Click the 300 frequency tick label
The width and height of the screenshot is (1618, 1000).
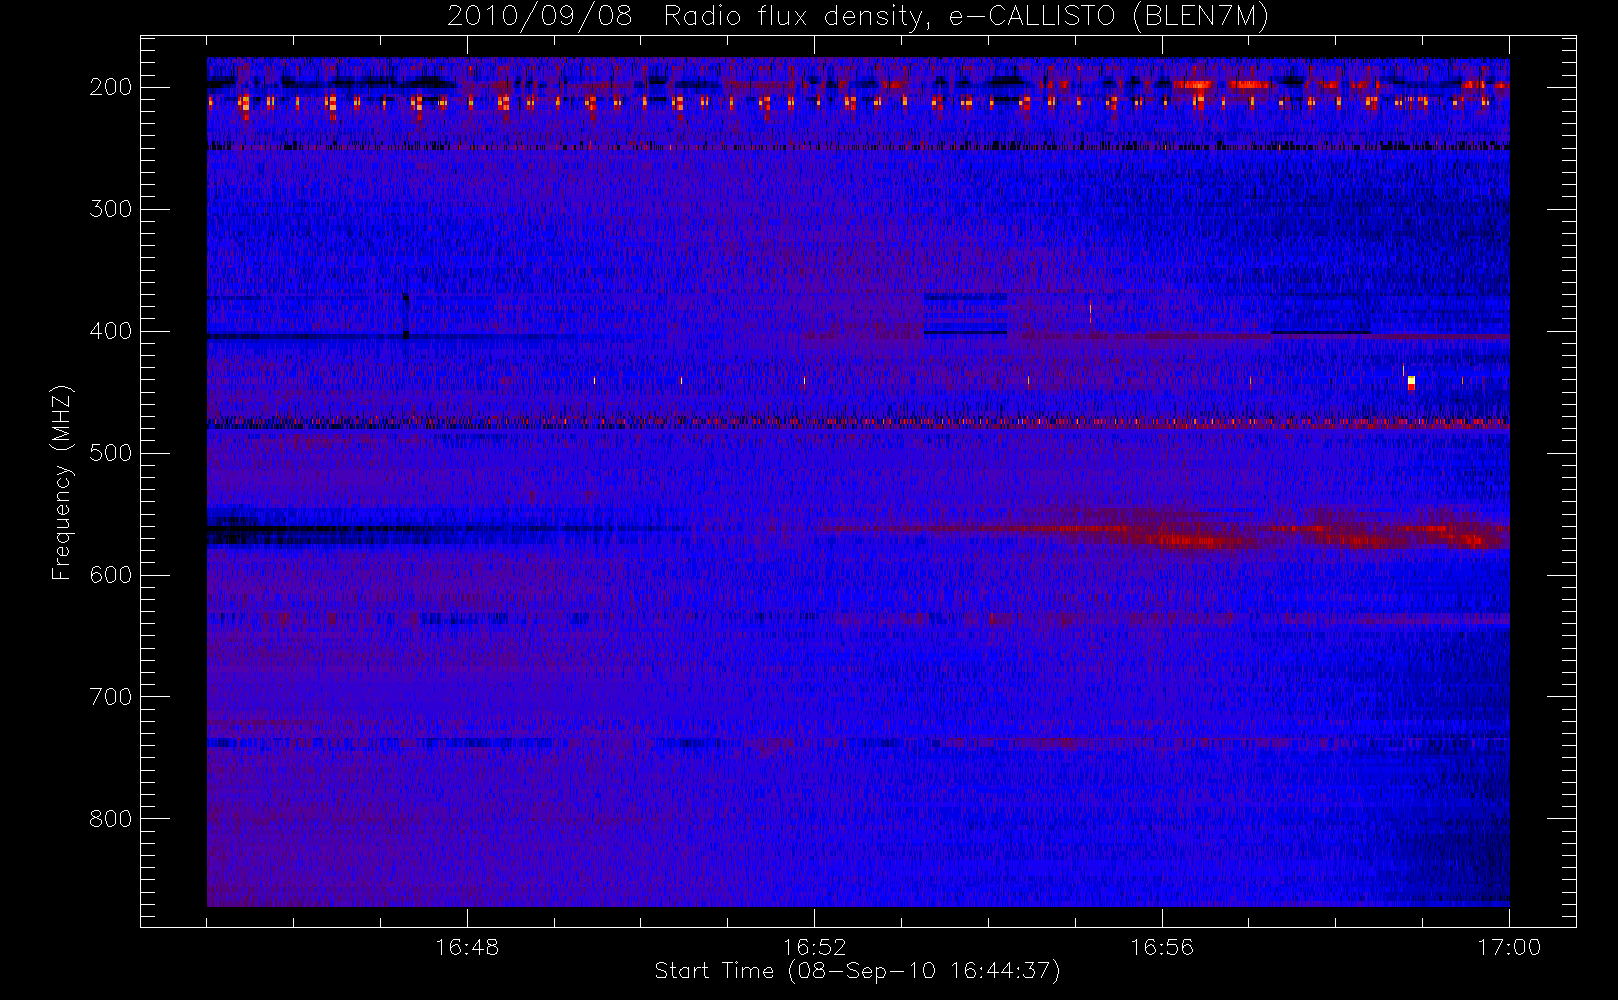click(111, 209)
